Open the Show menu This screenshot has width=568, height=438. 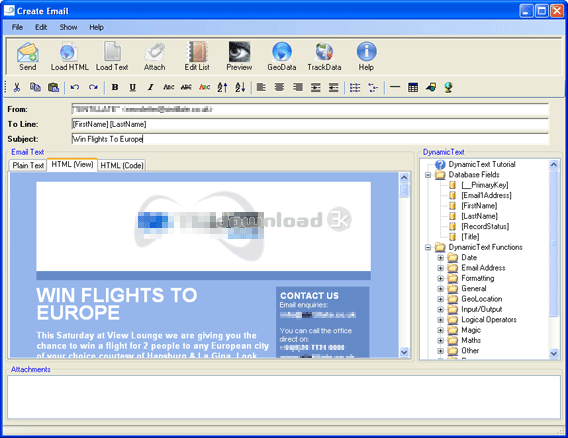[68, 27]
